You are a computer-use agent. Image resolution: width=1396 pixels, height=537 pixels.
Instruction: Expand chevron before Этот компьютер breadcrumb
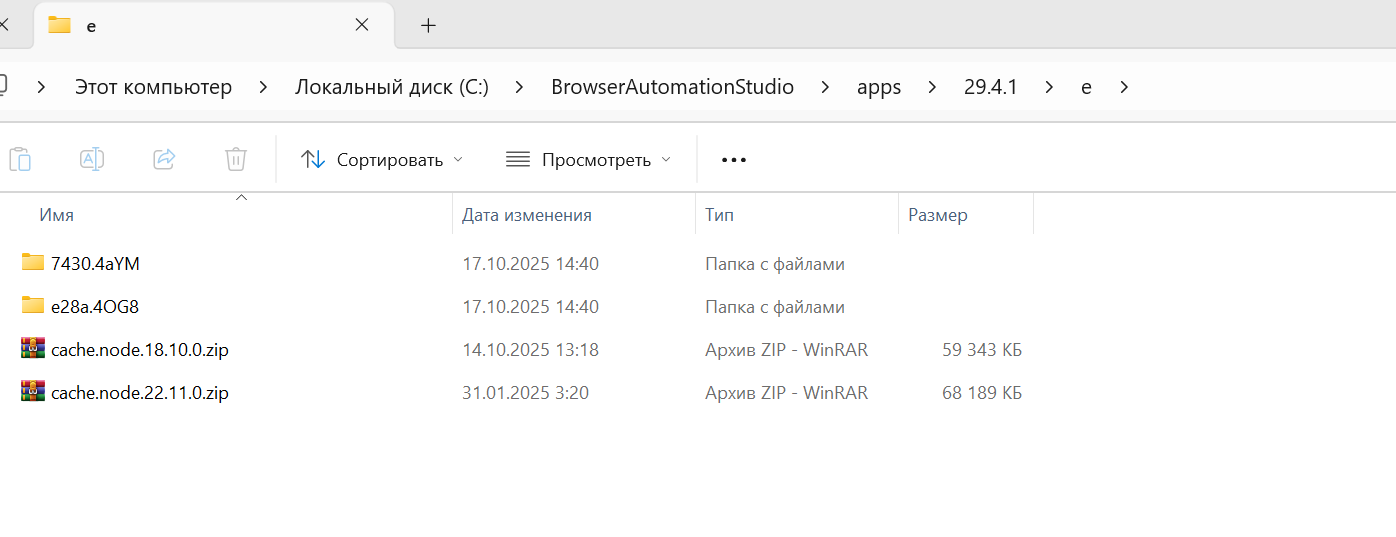tap(42, 87)
